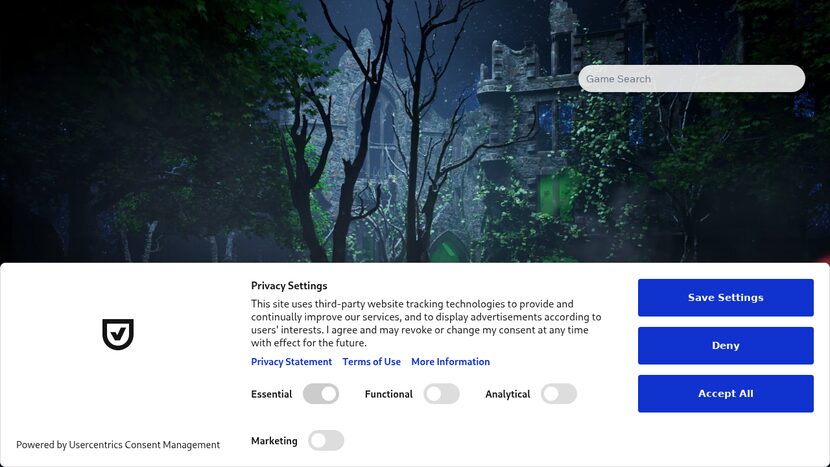Click the Accept All button

725,394
